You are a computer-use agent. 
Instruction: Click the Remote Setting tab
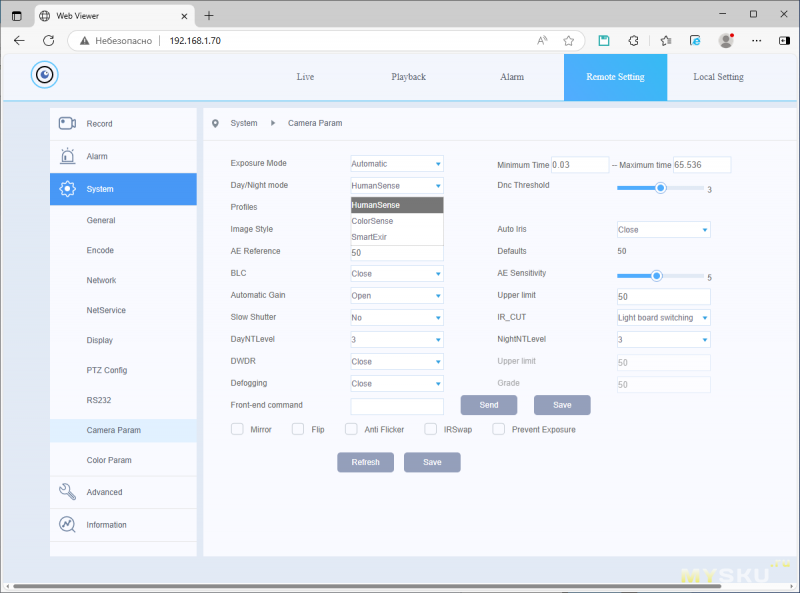(615, 77)
